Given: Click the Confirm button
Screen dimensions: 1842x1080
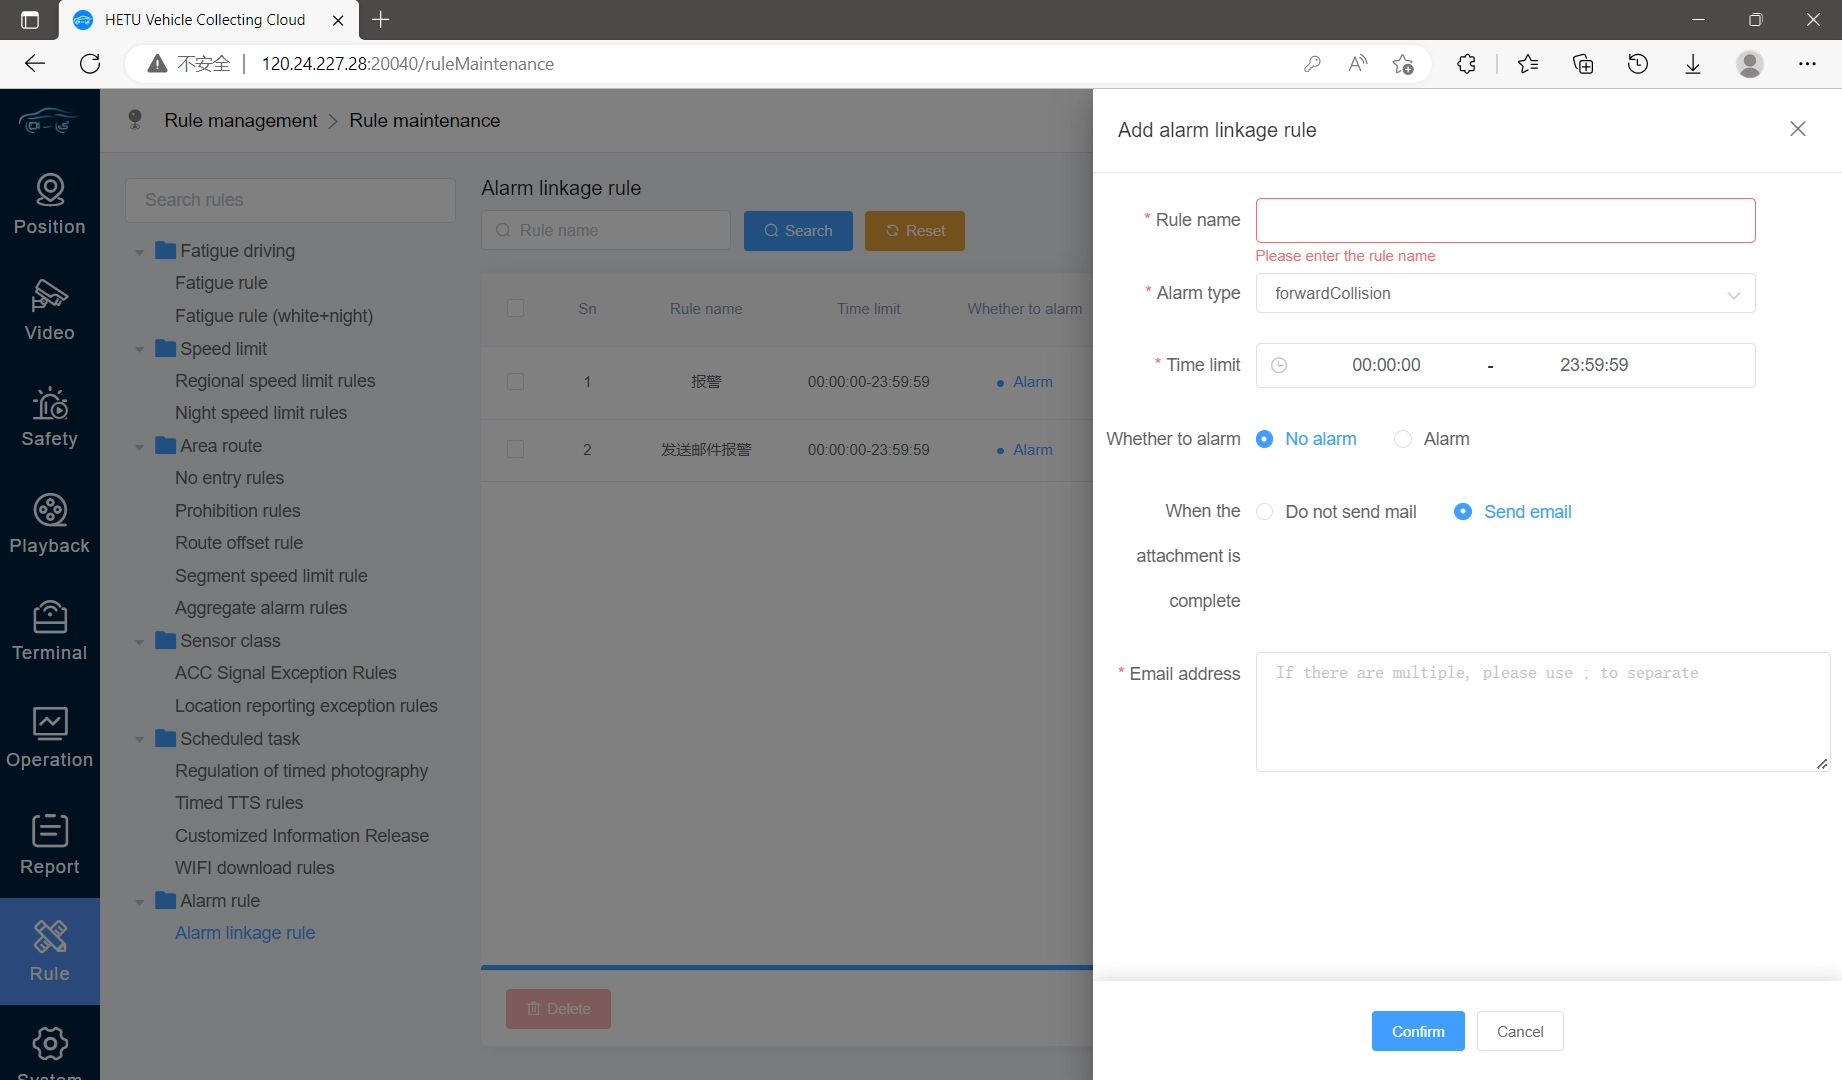Looking at the screenshot, I should (x=1418, y=1031).
